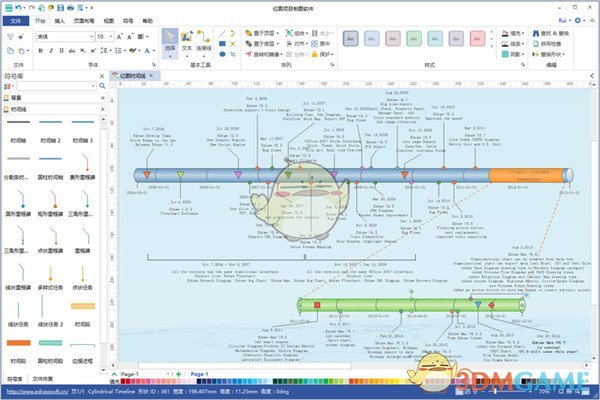Click the Print icon in quick access toolbar
Image resolution: width=600 pixels, height=400 pixels.
click(70, 8)
